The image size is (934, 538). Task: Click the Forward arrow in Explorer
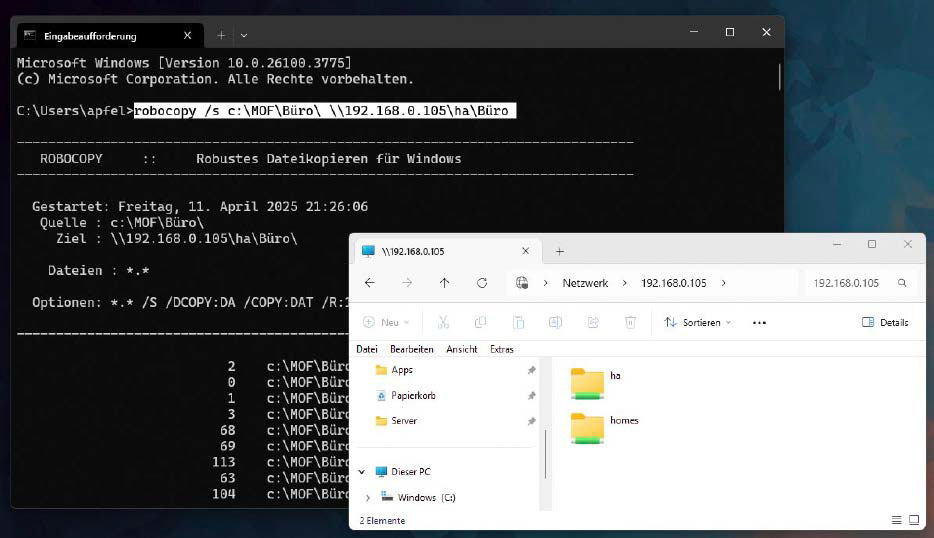click(407, 283)
